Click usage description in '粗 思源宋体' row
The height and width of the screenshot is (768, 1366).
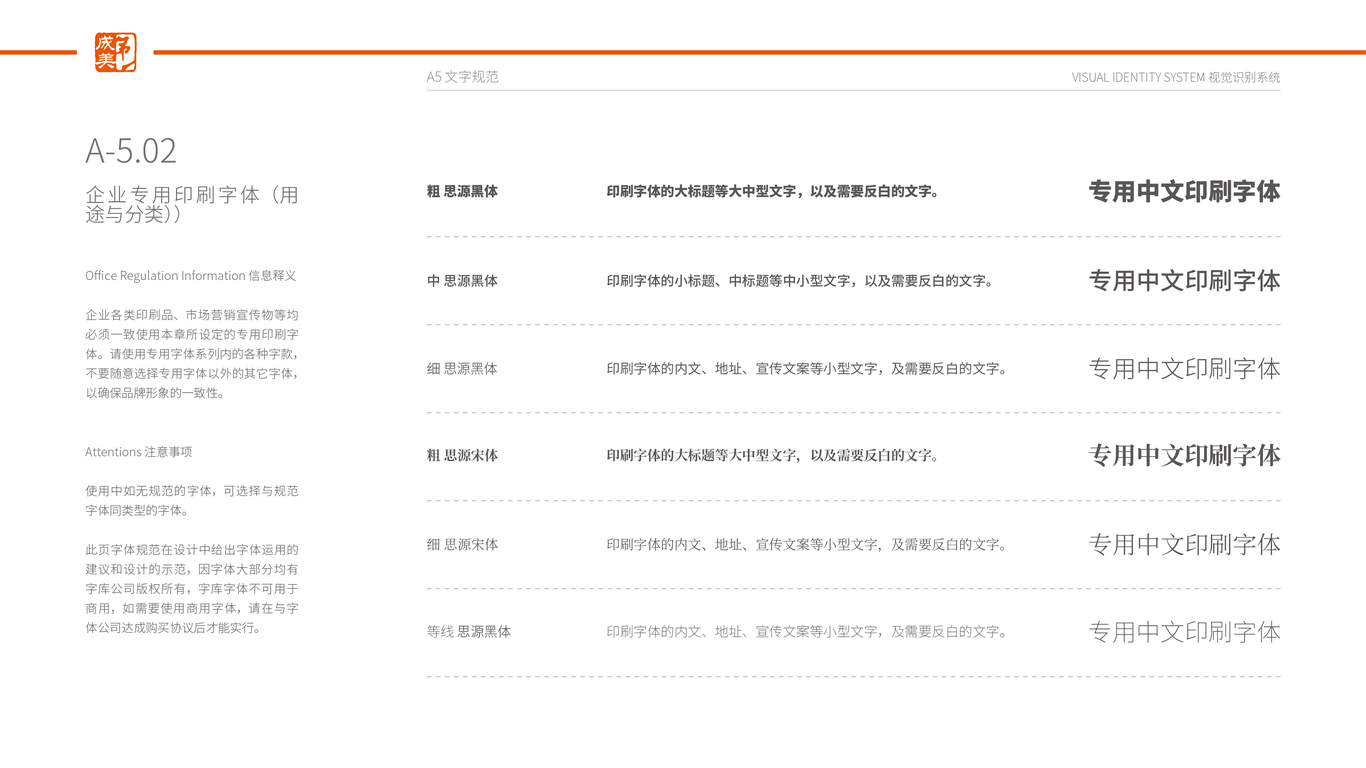[773, 456]
